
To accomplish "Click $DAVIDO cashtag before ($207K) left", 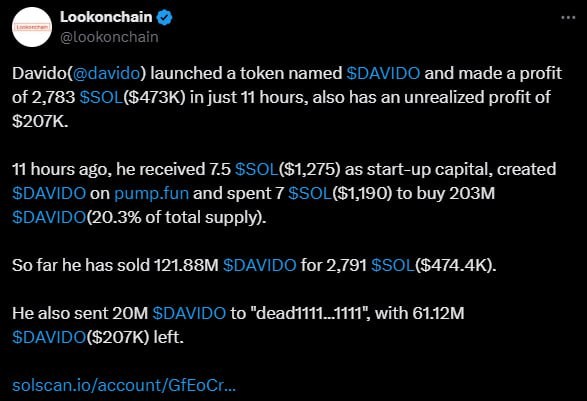I will [49, 337].
